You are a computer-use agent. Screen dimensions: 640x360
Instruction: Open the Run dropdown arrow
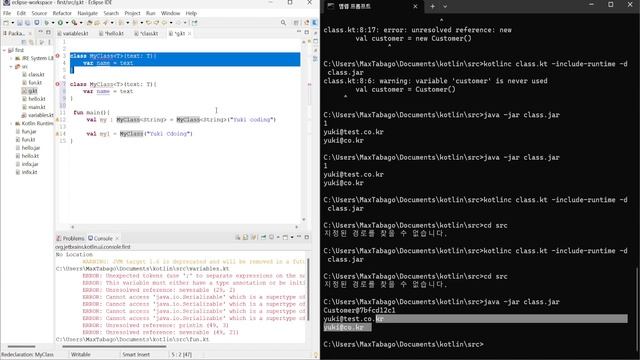(x=67, y=23)
